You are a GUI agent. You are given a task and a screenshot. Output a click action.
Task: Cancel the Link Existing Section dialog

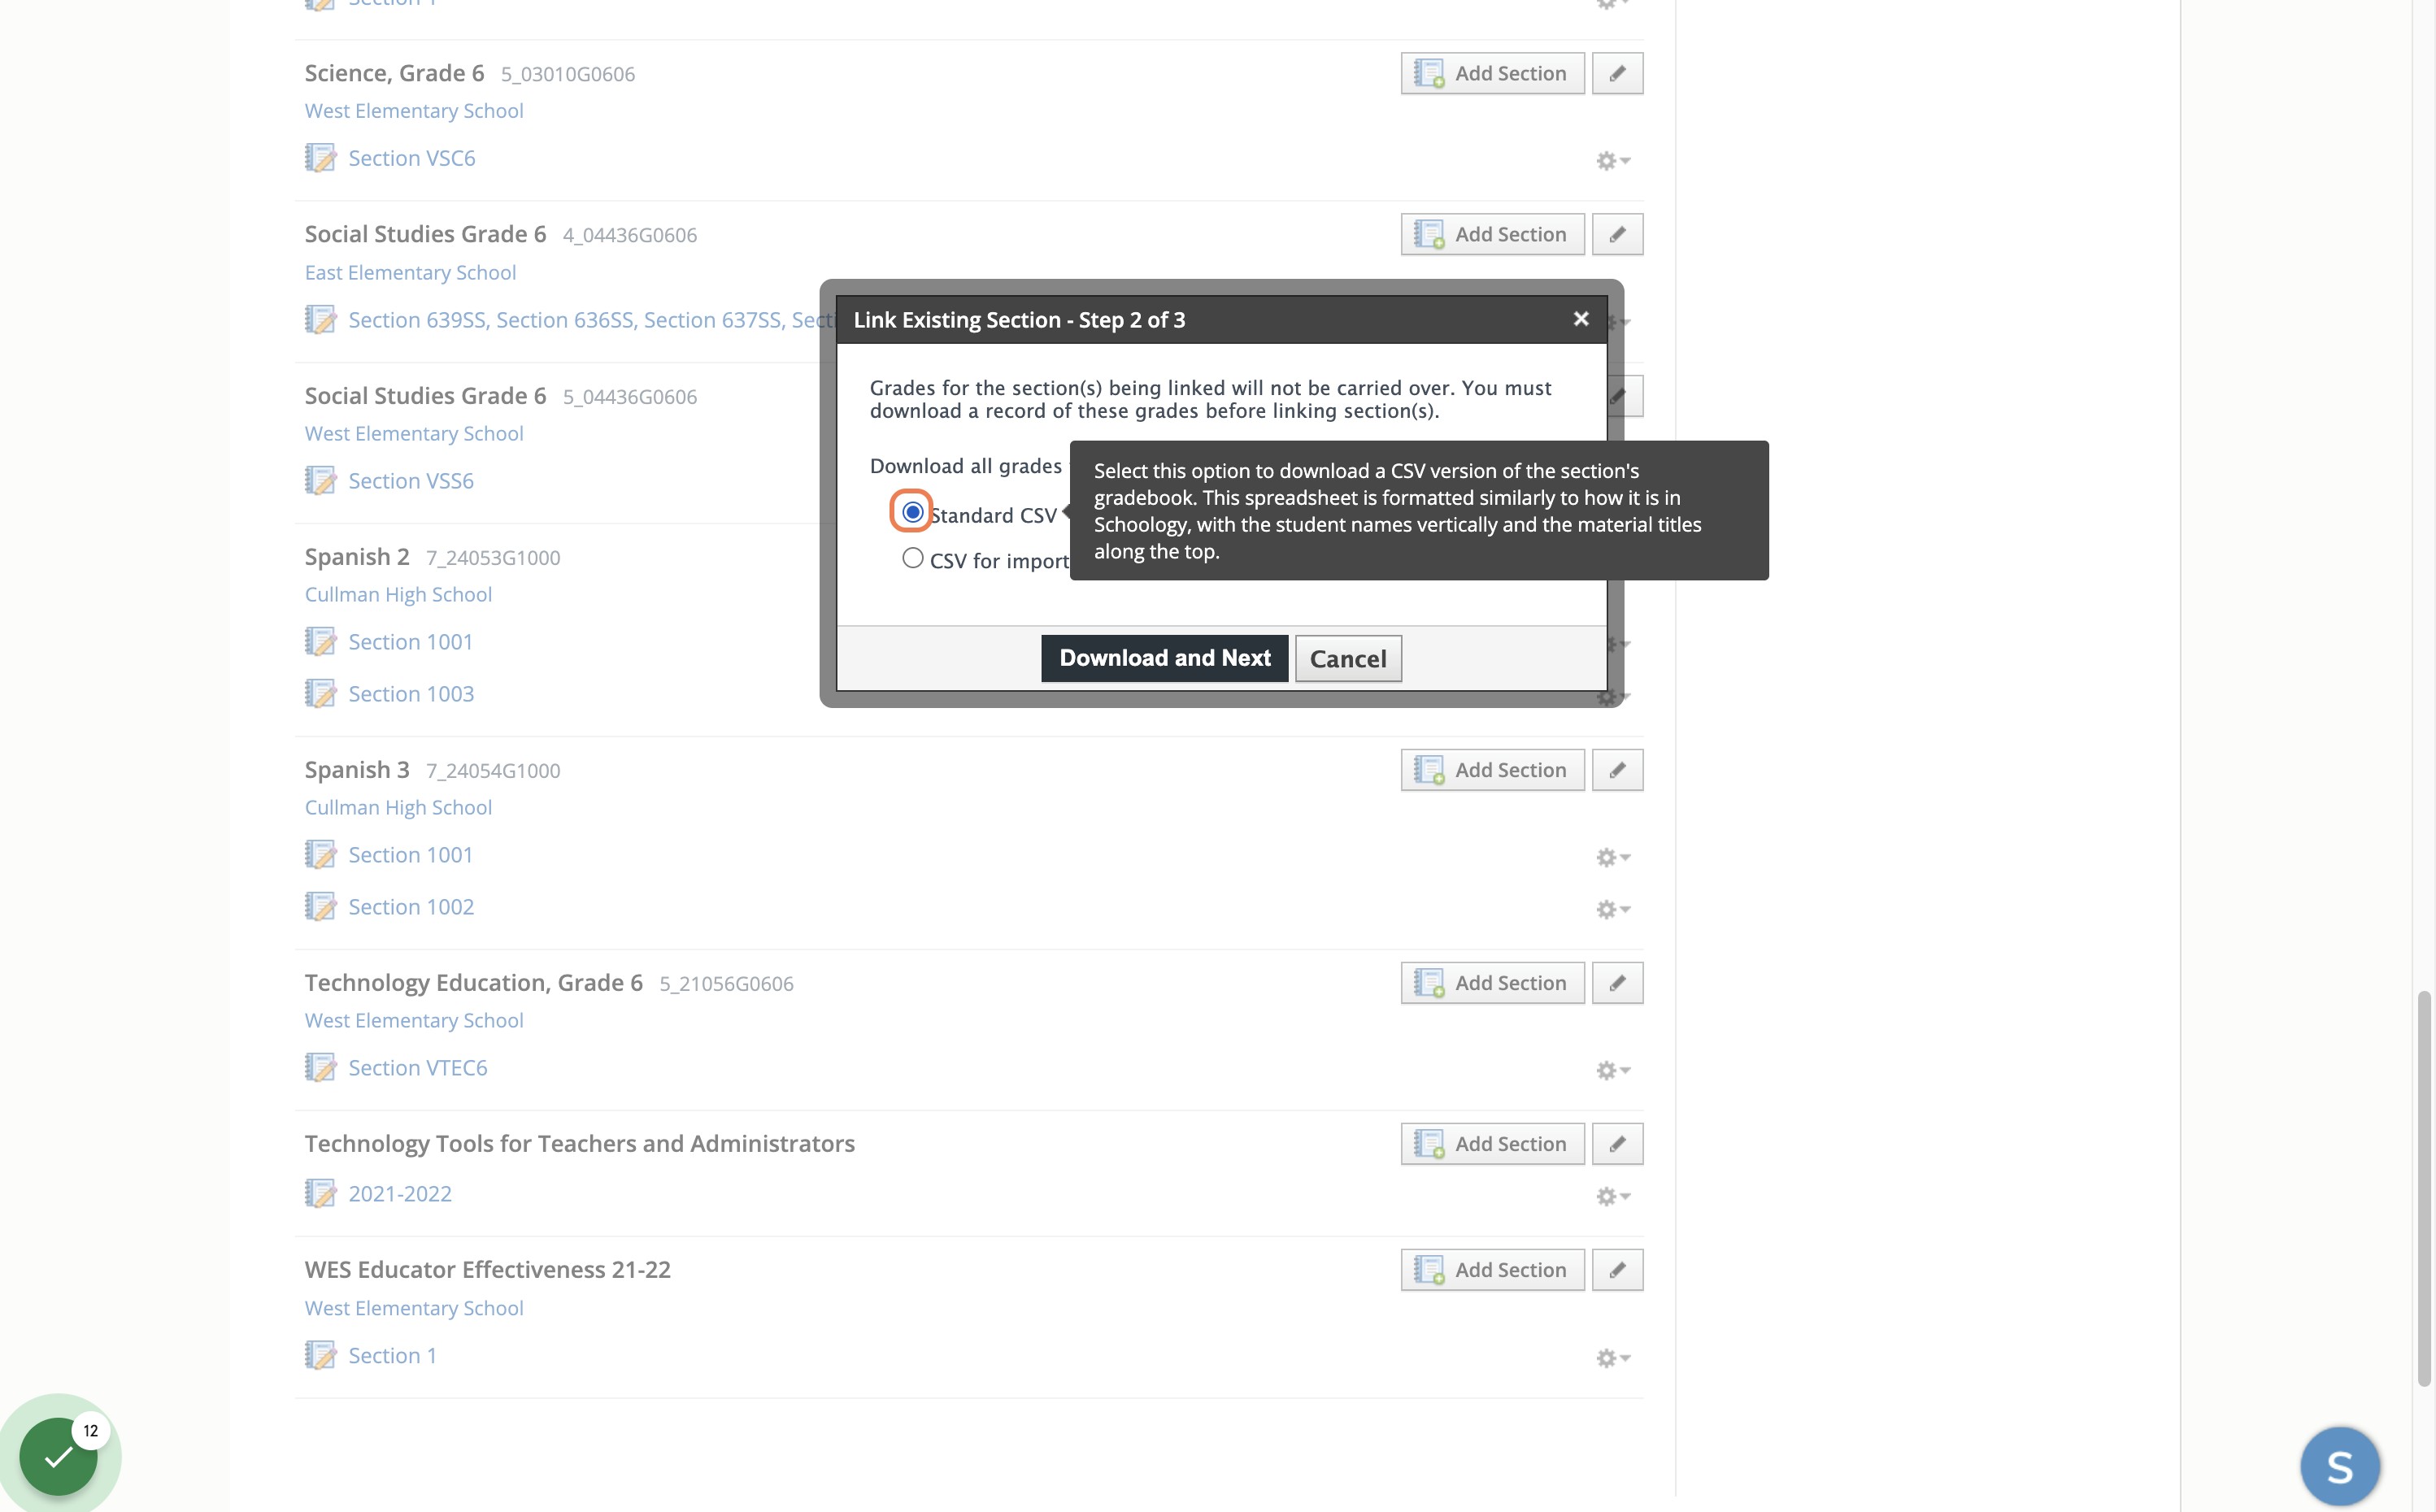tap(1348, 658)
